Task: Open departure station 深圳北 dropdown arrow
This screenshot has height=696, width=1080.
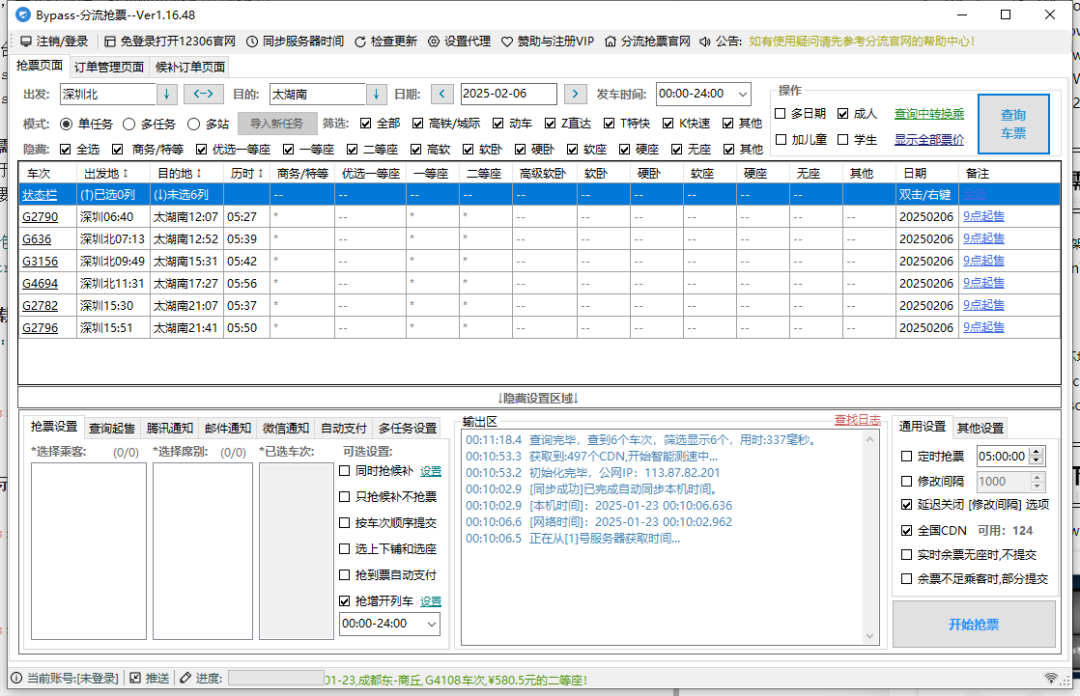Action: pyautogui.click(x=167, y=94)
